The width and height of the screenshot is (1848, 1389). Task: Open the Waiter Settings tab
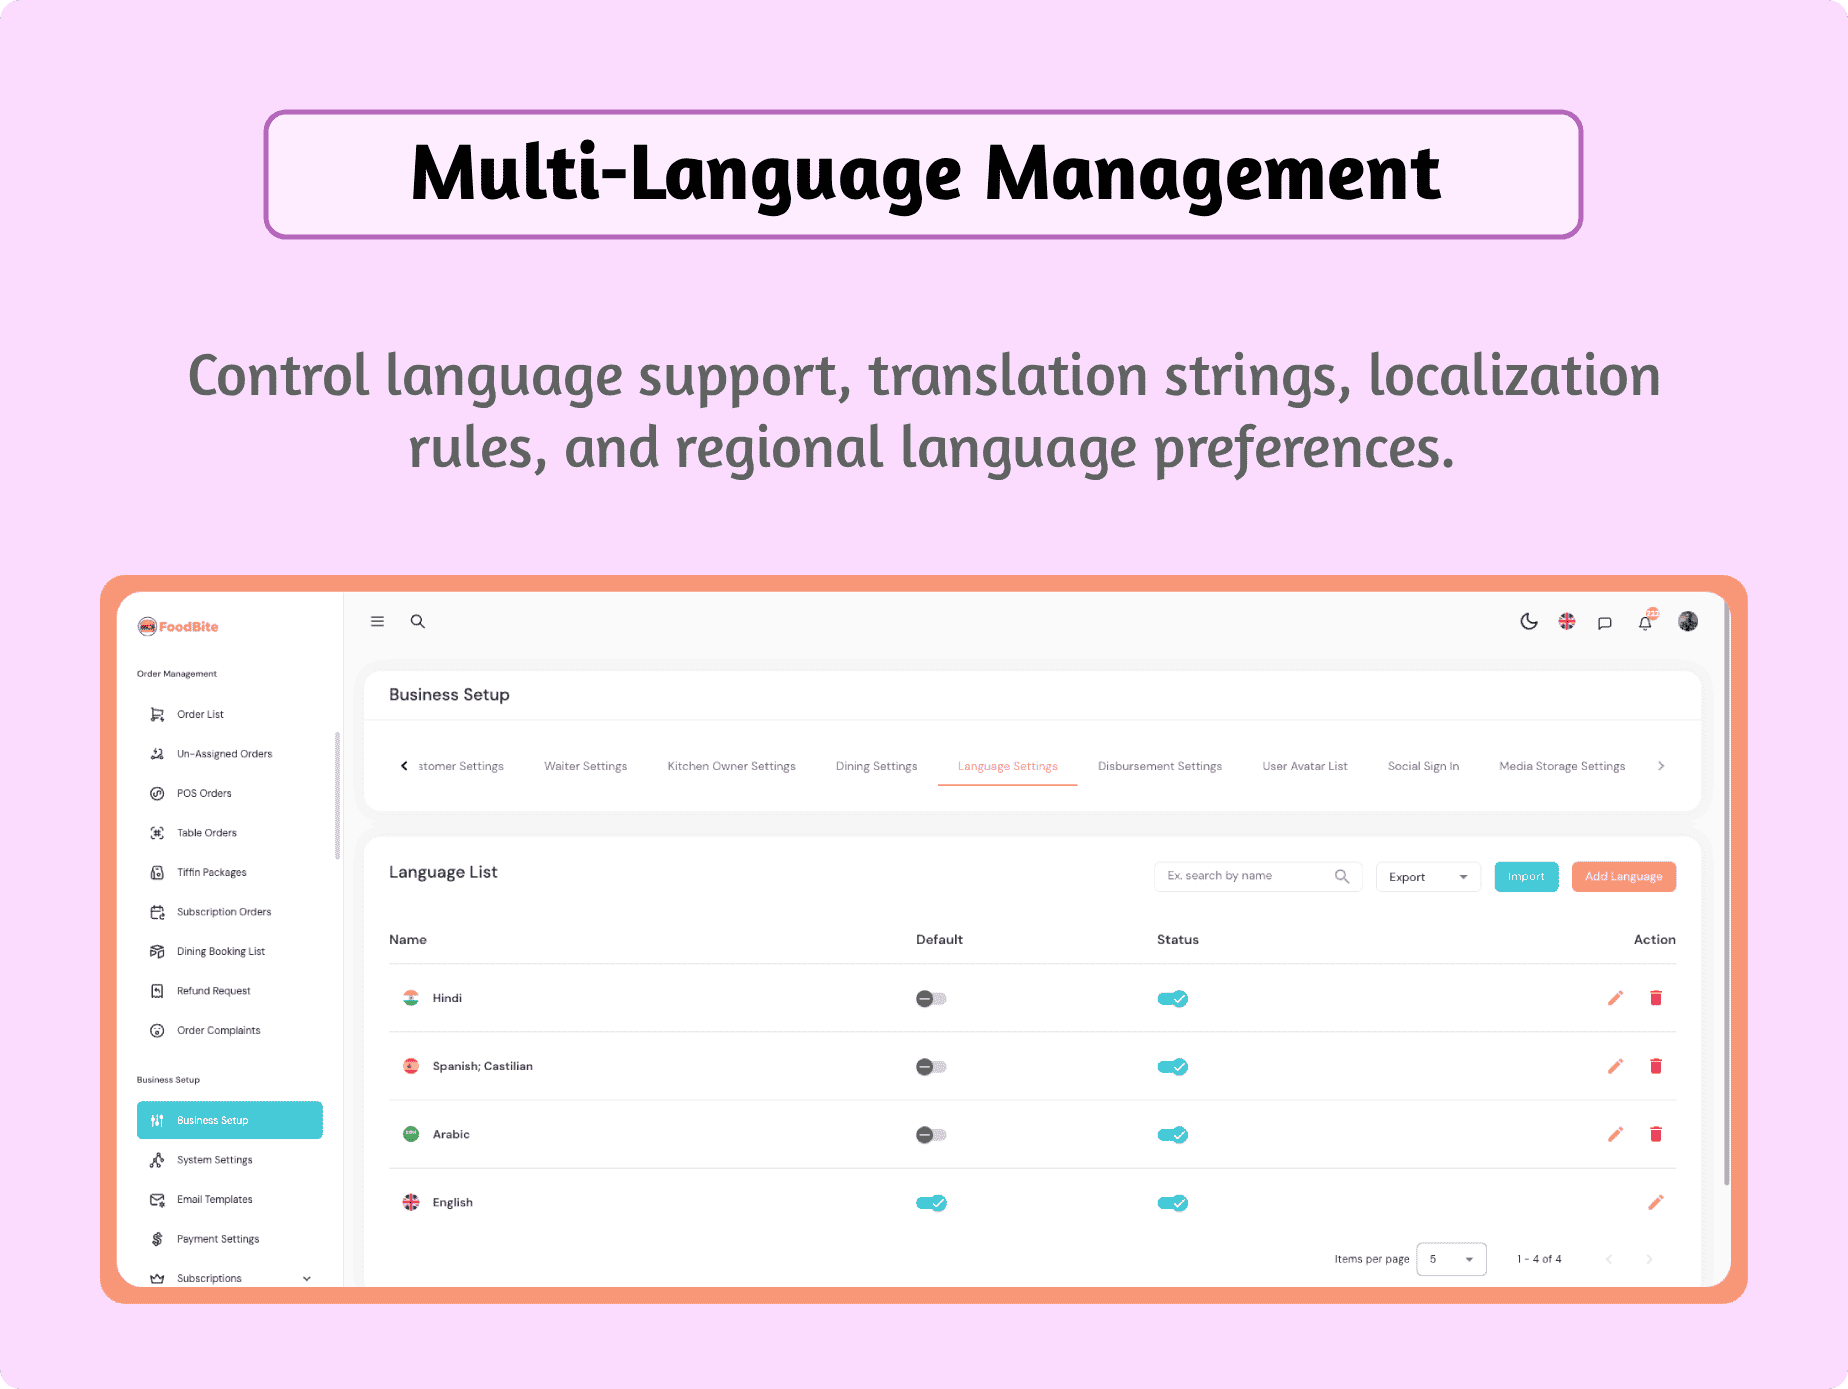[x=586, y=766]
